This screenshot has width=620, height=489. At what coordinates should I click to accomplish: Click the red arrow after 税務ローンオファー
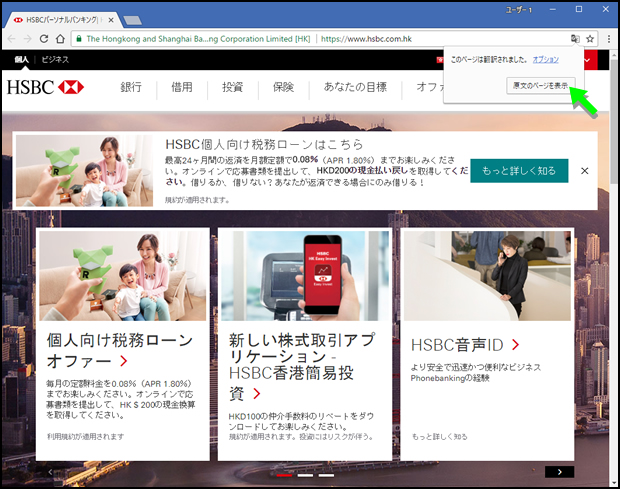[124, 361]
